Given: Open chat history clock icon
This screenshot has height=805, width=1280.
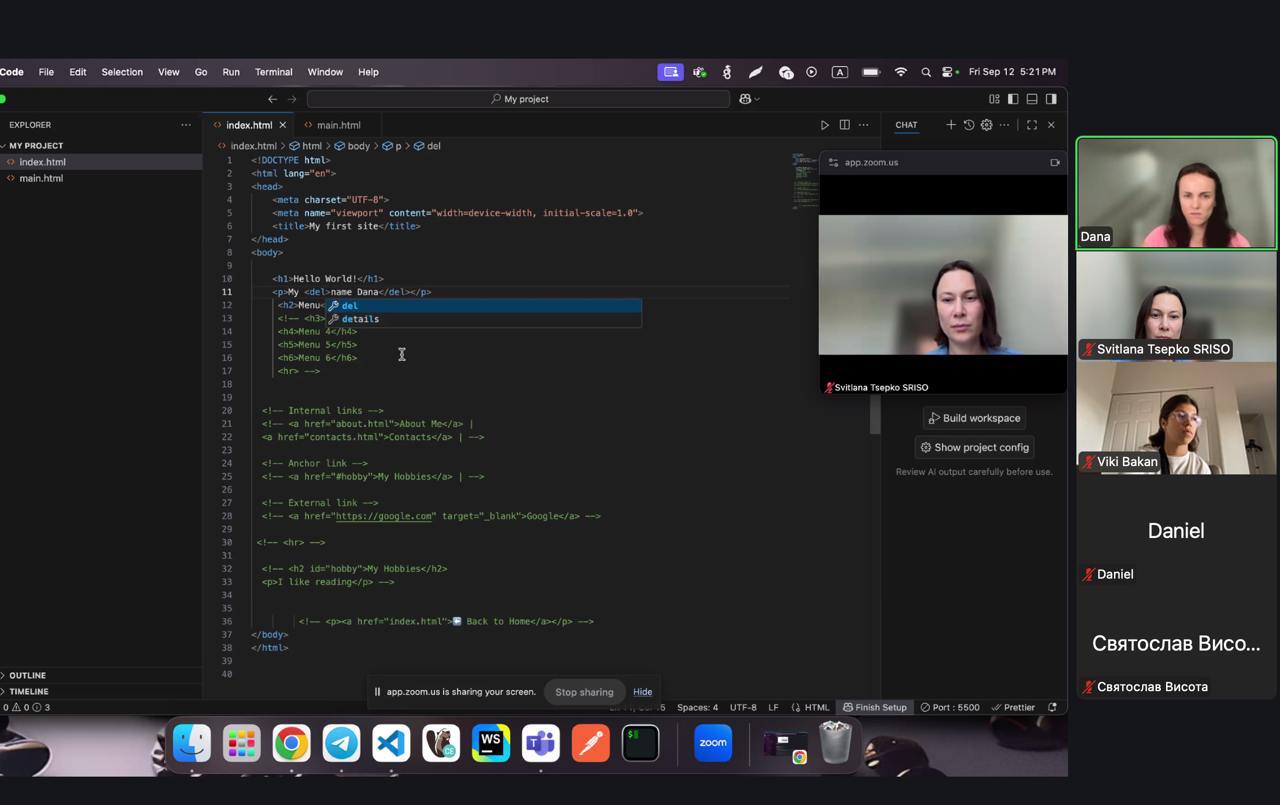Looking at the screenshot, I should tap(968, 125).
